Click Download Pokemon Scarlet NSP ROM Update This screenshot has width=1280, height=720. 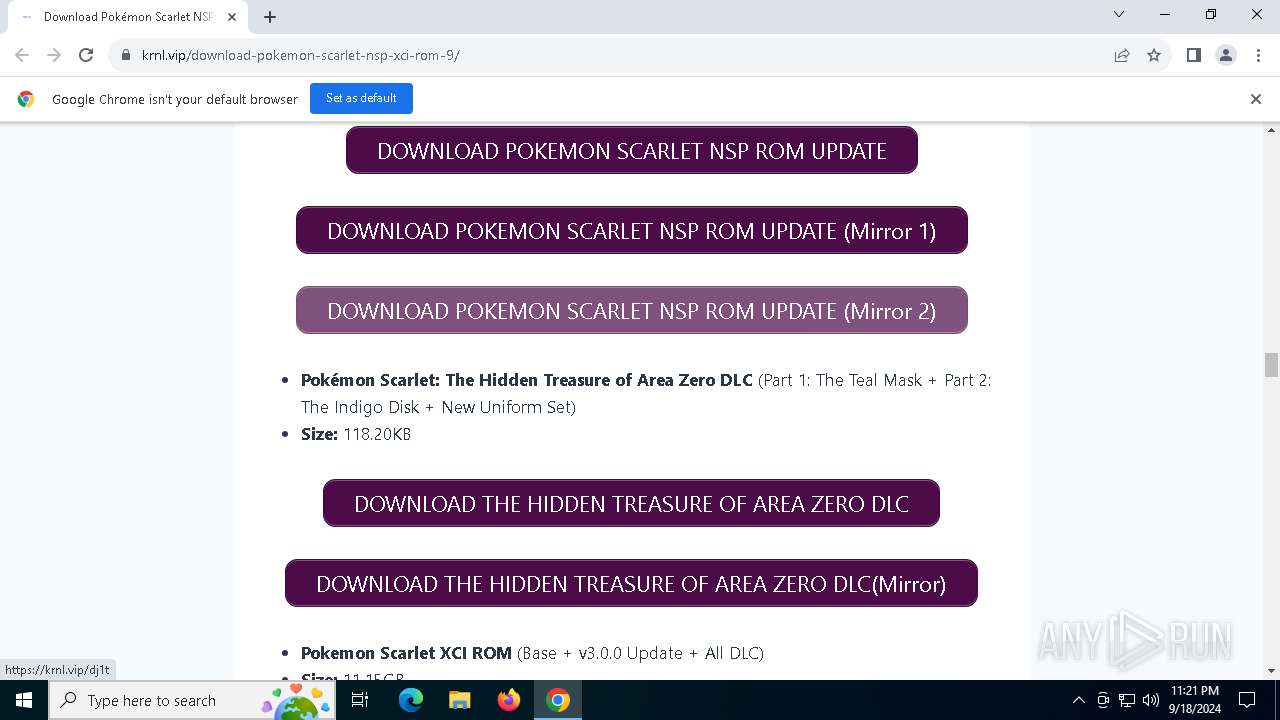pos(632,150)
